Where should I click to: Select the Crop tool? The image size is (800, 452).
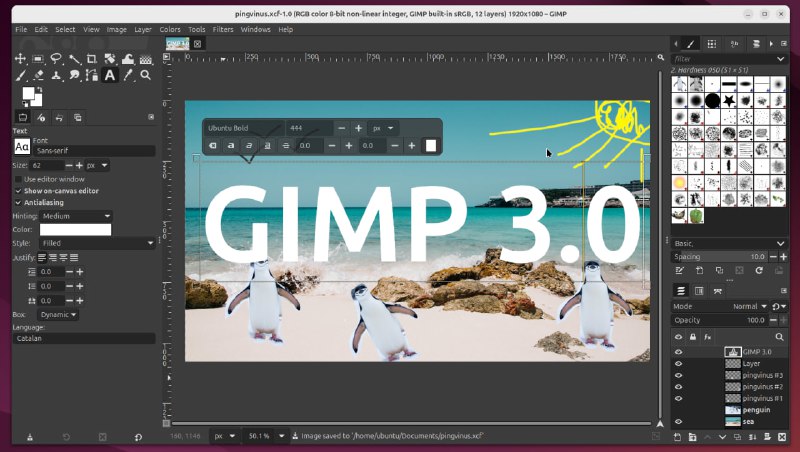point(92,59)
